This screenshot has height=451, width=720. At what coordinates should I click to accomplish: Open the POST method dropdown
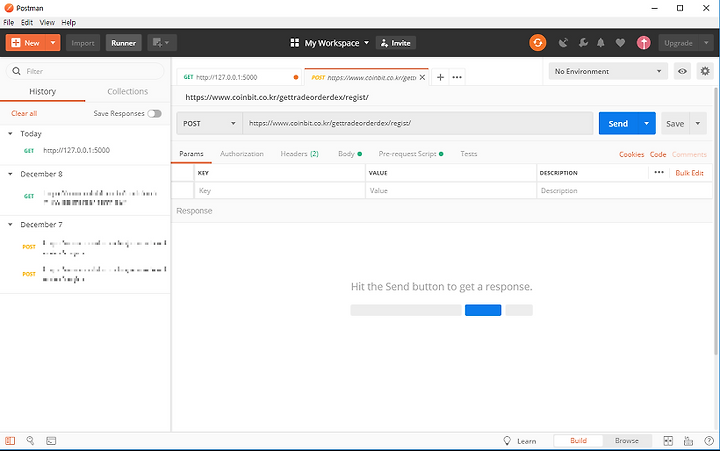pos(209,124)
